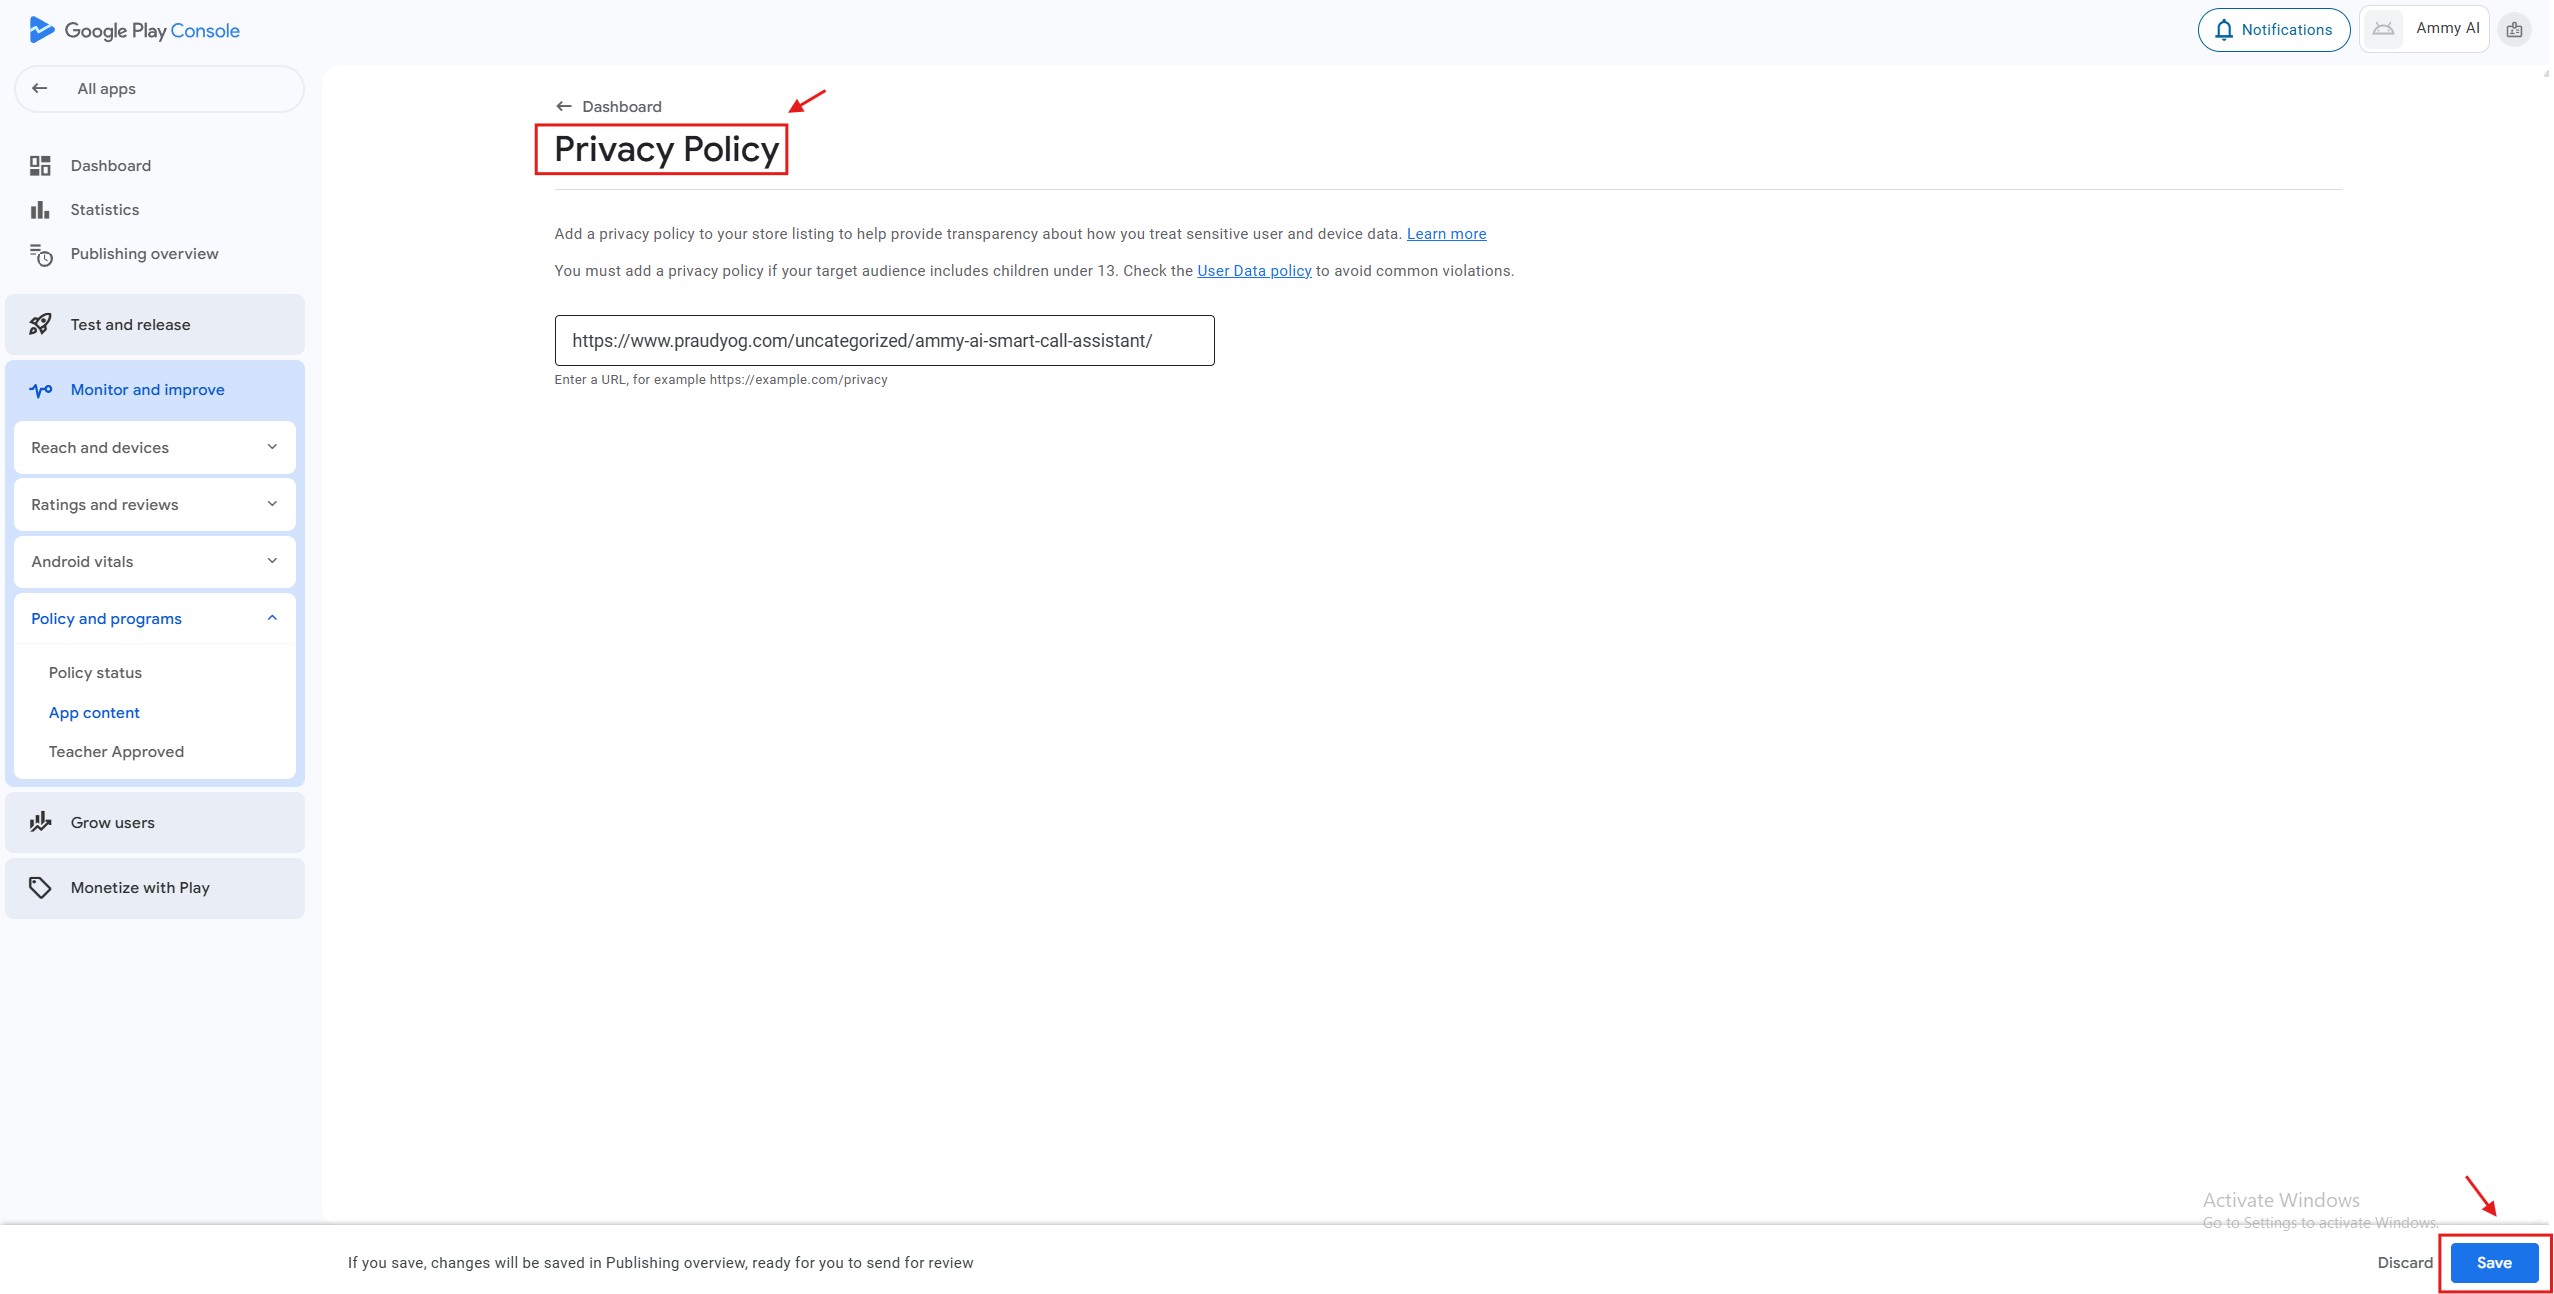The image size is (2554, 1294).
Task: Open the Teacher Approved menu item
Action: (x=116, y=752)
